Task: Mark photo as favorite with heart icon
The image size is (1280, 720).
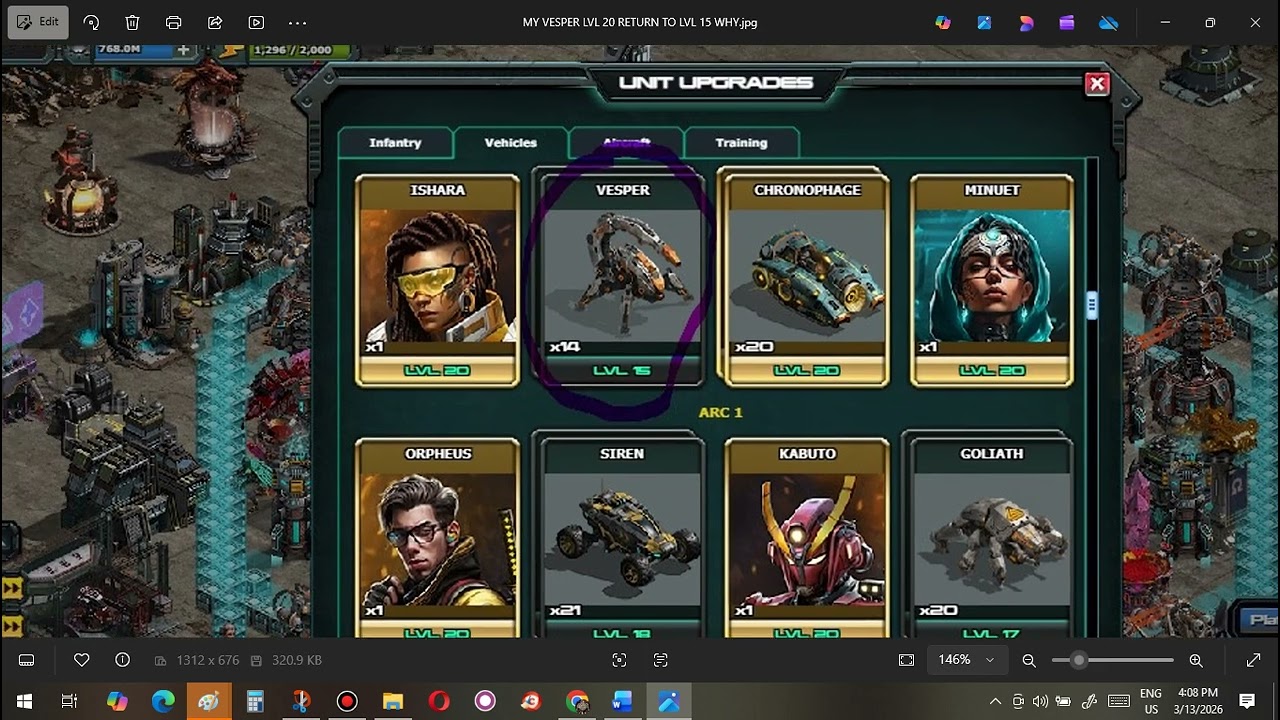Action: click(x=82, y=660)
